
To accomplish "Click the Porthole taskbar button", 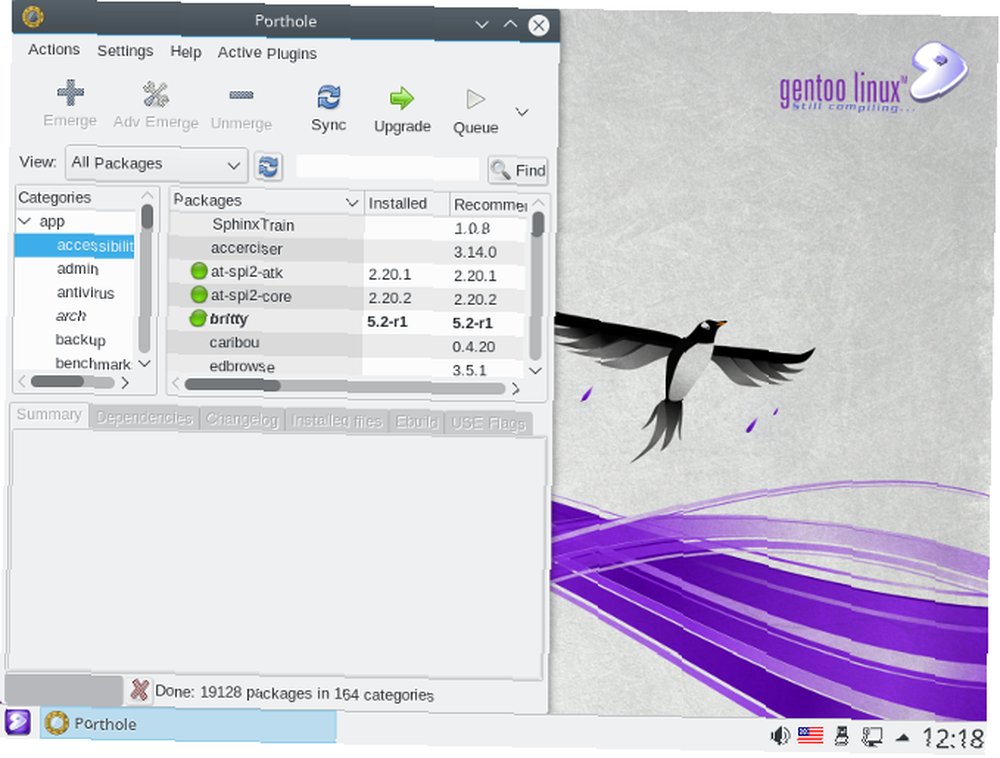I will (x=188, y=724).
